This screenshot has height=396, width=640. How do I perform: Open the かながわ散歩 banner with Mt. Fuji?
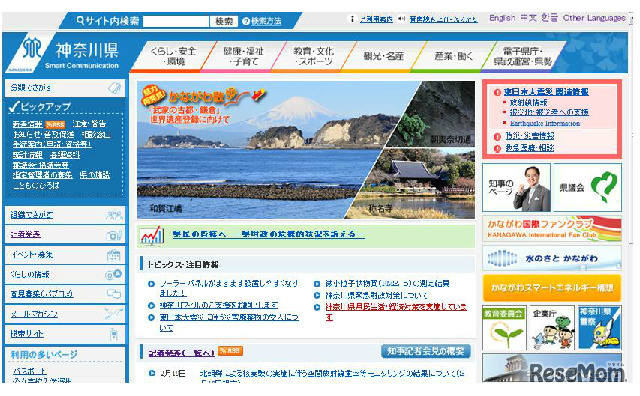pos(261,149)
